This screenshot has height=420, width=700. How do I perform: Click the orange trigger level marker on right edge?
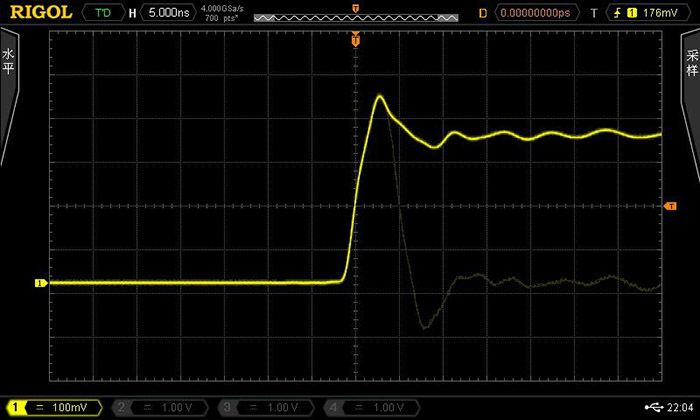click(671, 206)
